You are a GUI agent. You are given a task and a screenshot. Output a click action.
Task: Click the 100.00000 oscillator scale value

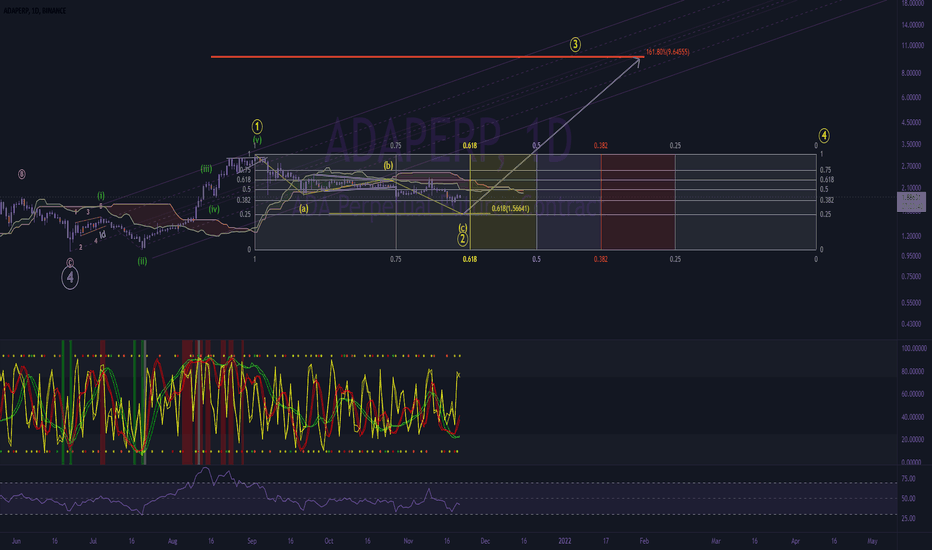[x=914, y=348]
